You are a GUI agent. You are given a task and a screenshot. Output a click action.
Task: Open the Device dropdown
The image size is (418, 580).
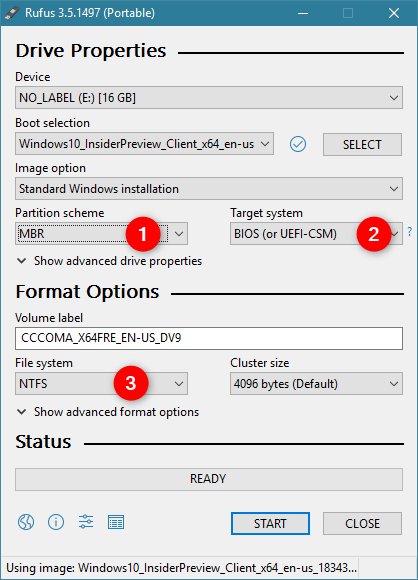point(209,98)
